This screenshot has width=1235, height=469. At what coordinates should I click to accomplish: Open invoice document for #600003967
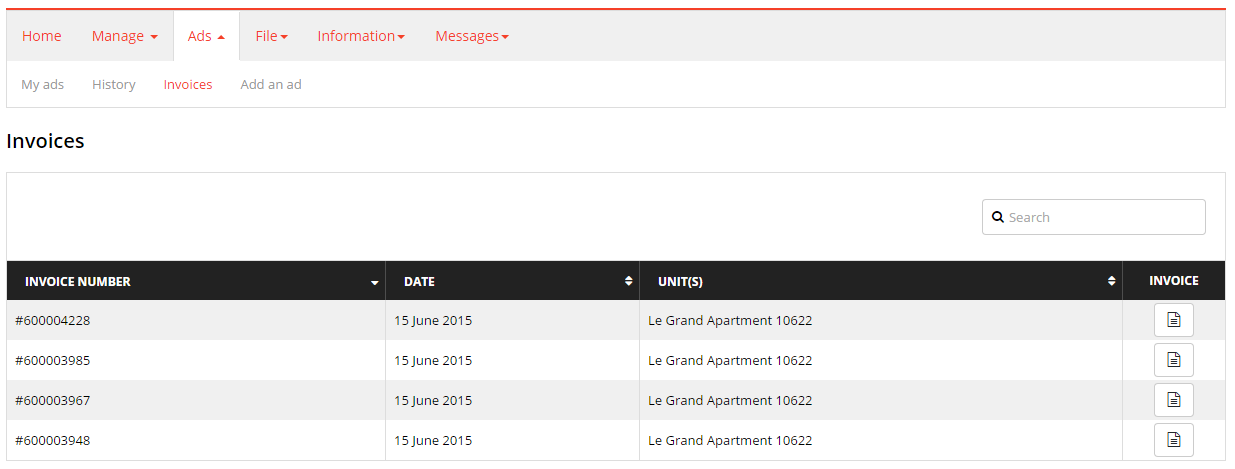coord(1173,400)
